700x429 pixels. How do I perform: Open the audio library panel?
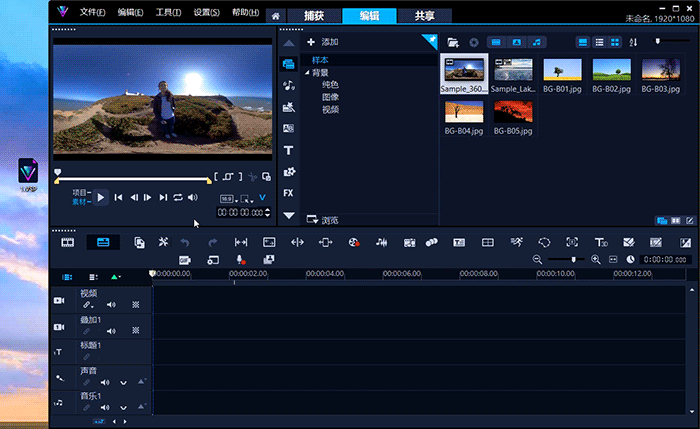coord(288,86)
